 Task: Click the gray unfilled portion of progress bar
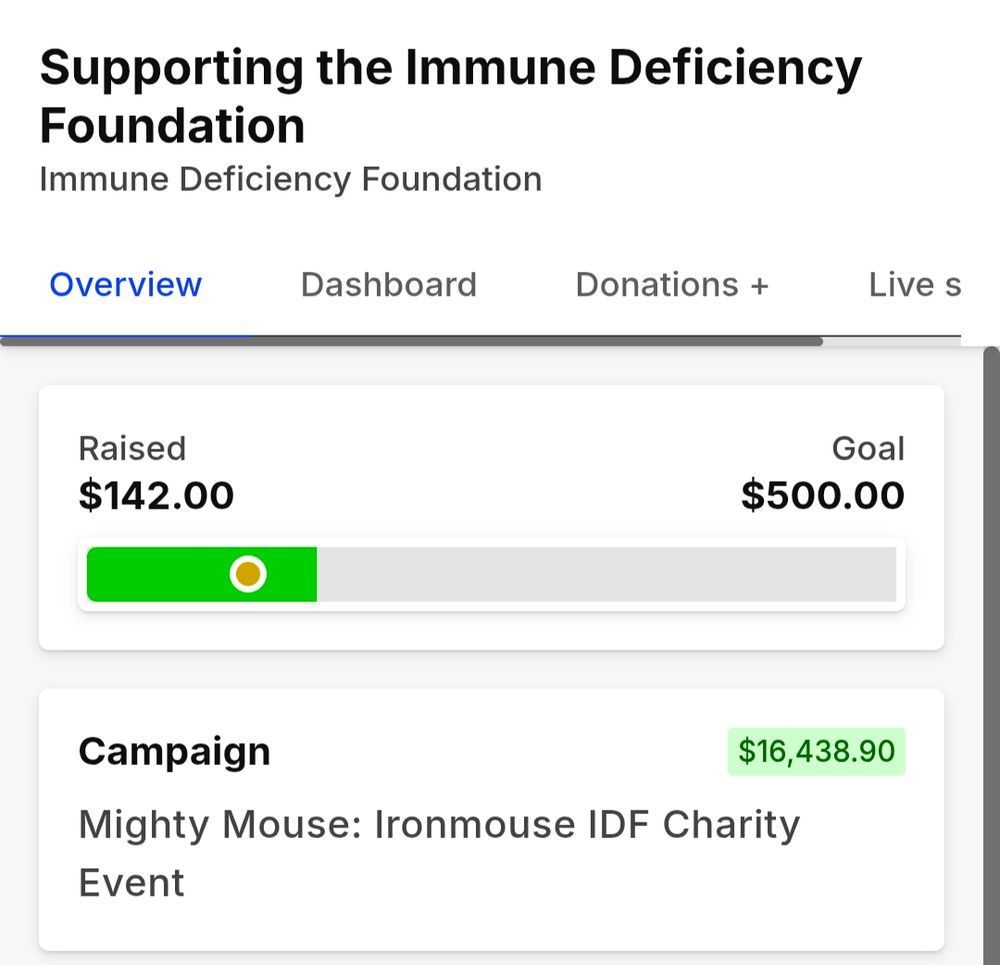[607, 574]
